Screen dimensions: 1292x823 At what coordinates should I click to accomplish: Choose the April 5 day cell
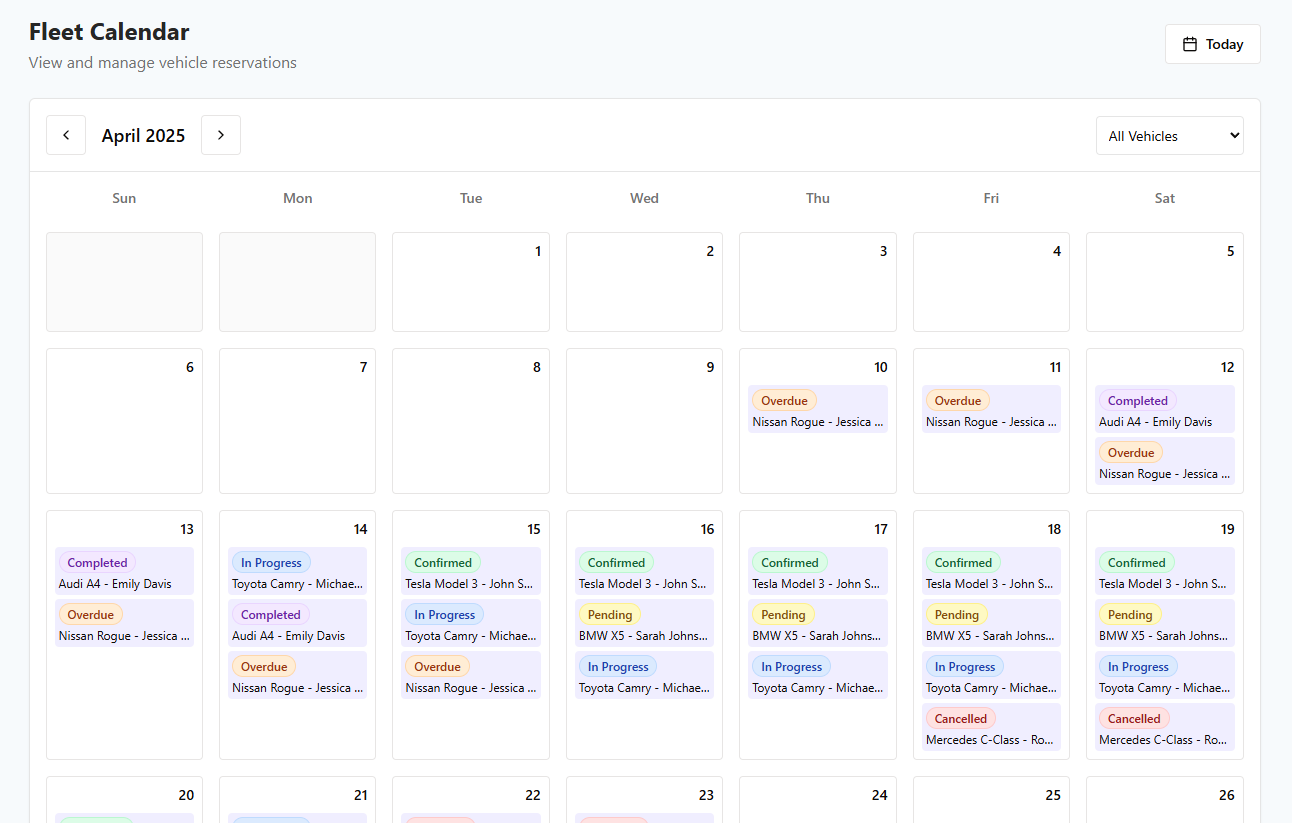1165,282
